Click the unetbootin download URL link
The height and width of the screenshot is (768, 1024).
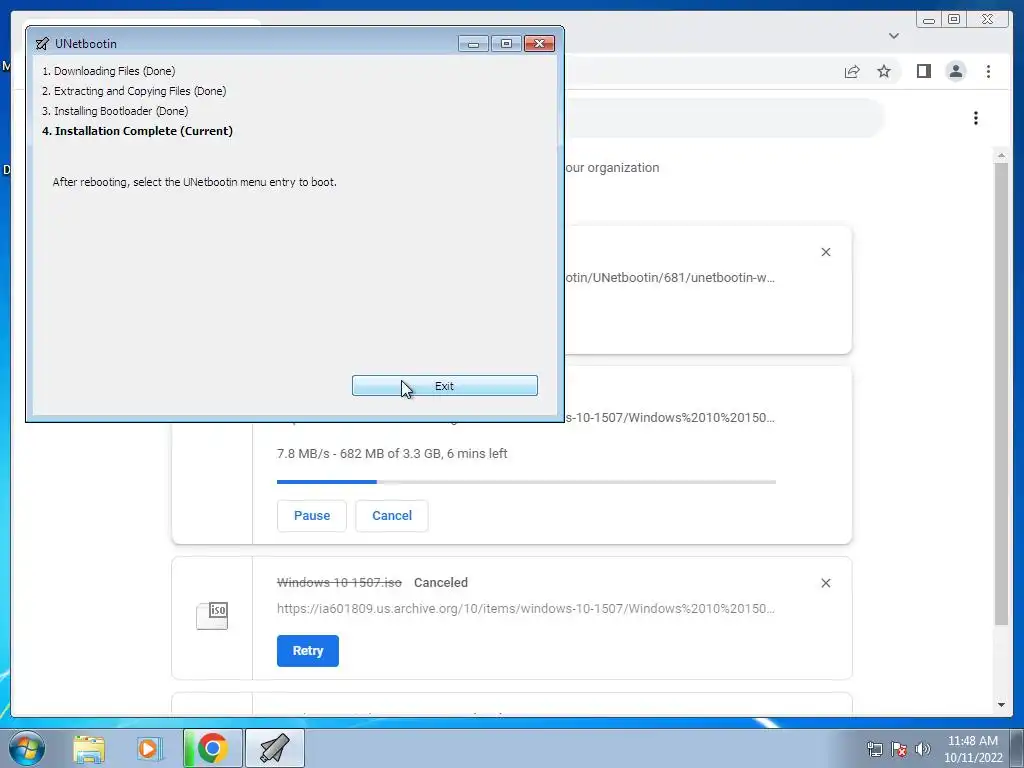pyautogui.click(x=670, y=278)
